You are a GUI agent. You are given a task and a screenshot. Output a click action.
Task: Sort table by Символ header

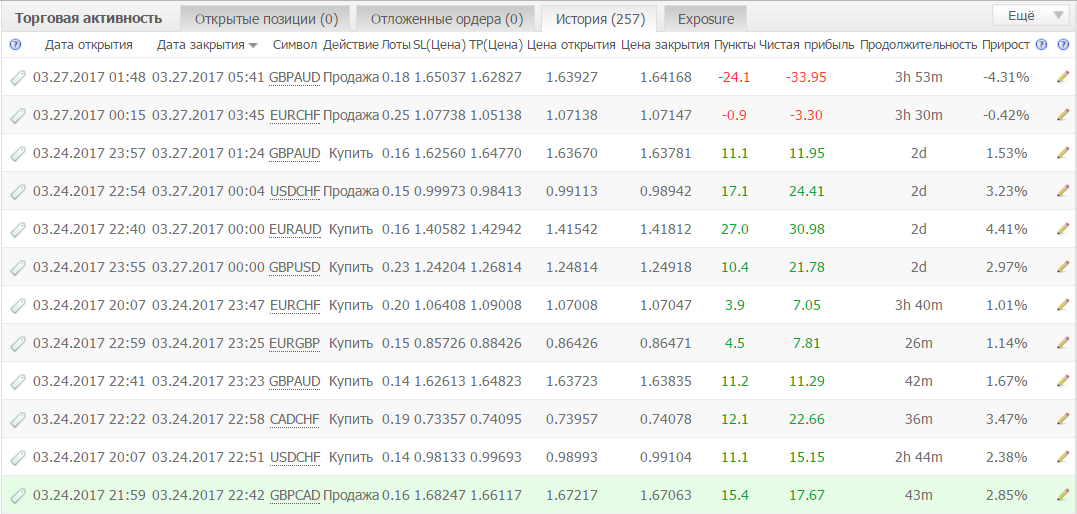pyautogui.click(x=295, y=45)
